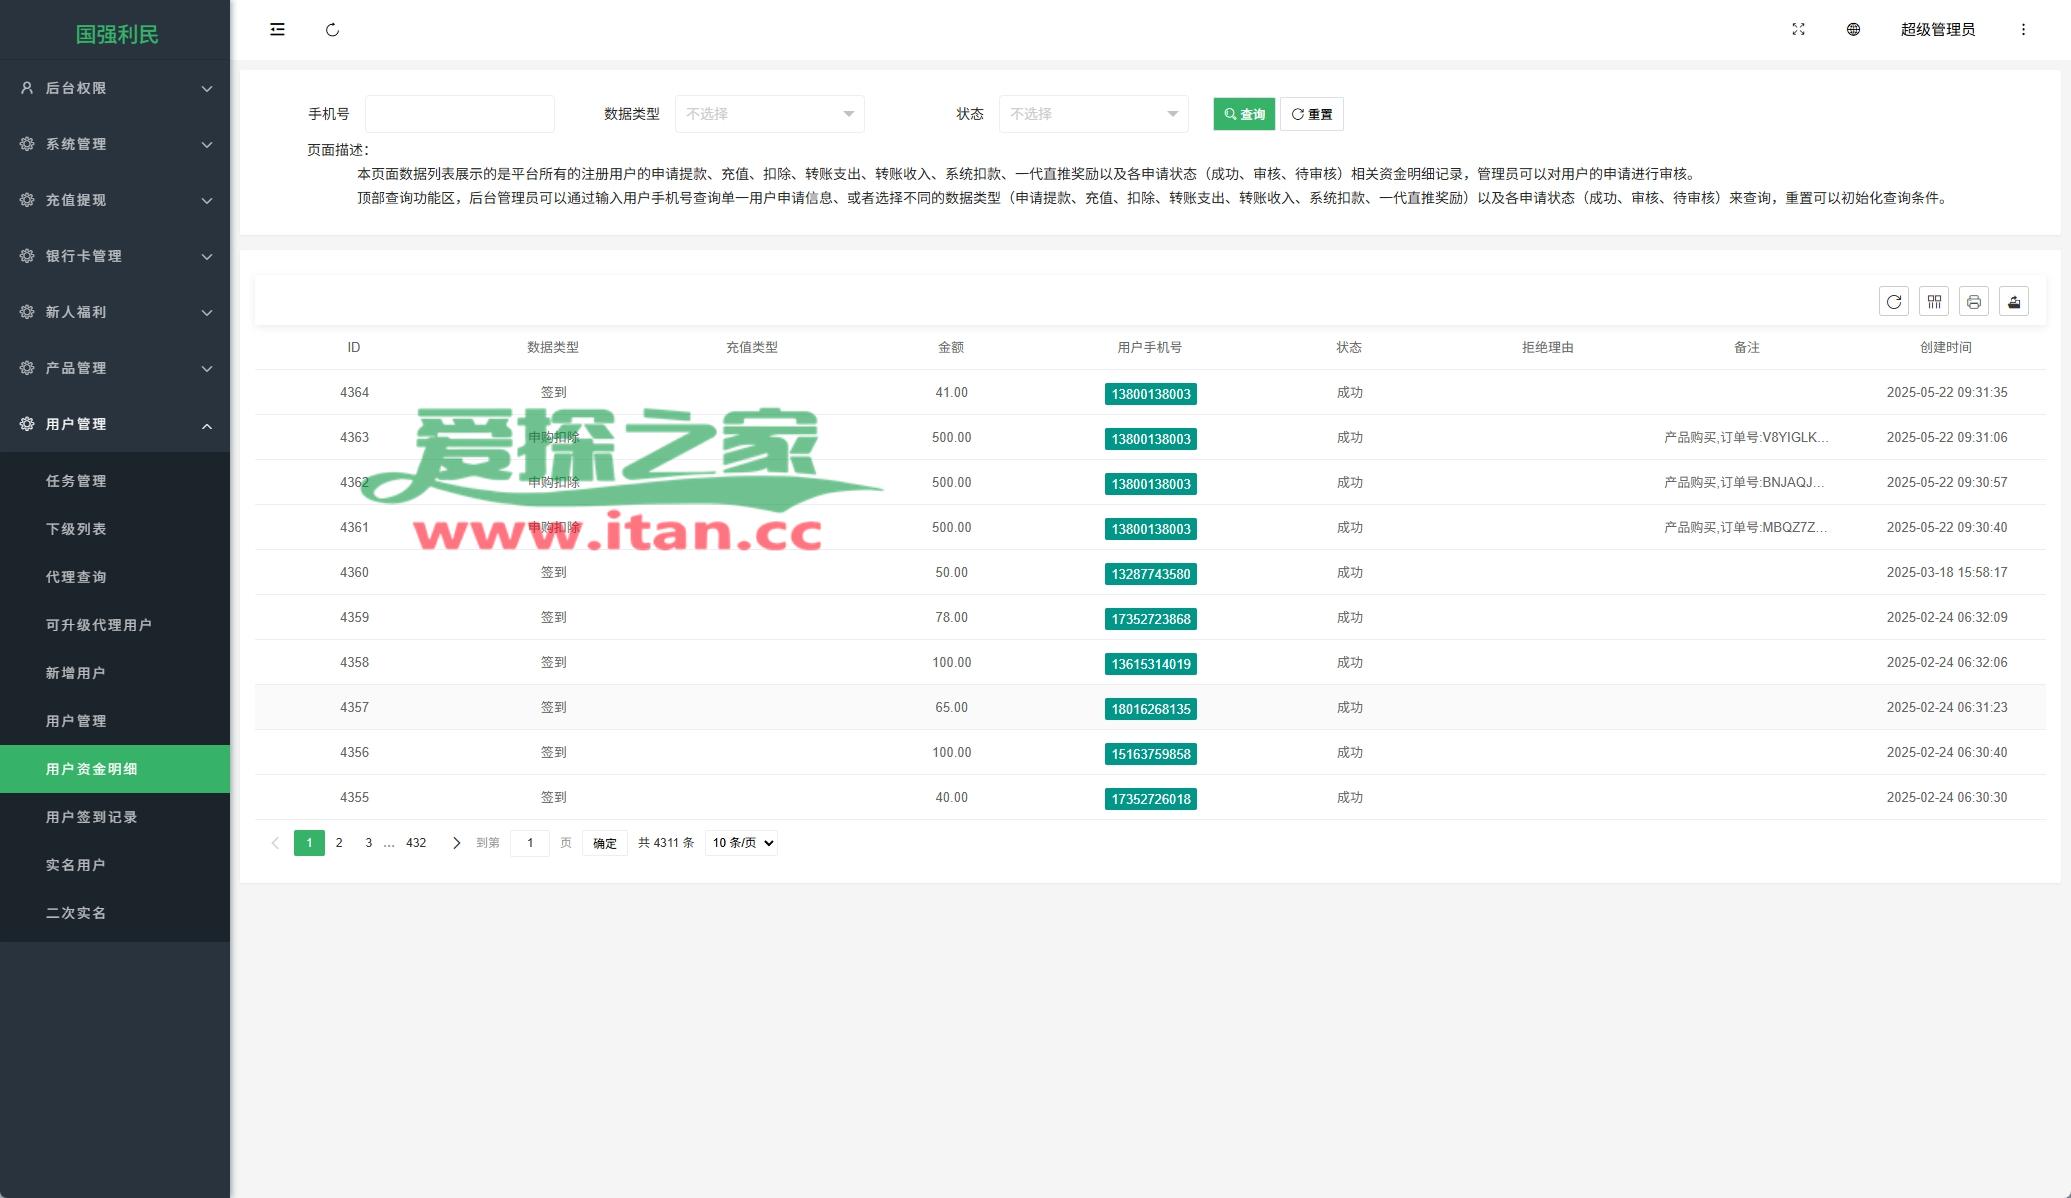
Task: Go to page 2 in pagination
Action: (x=339, y=843)
